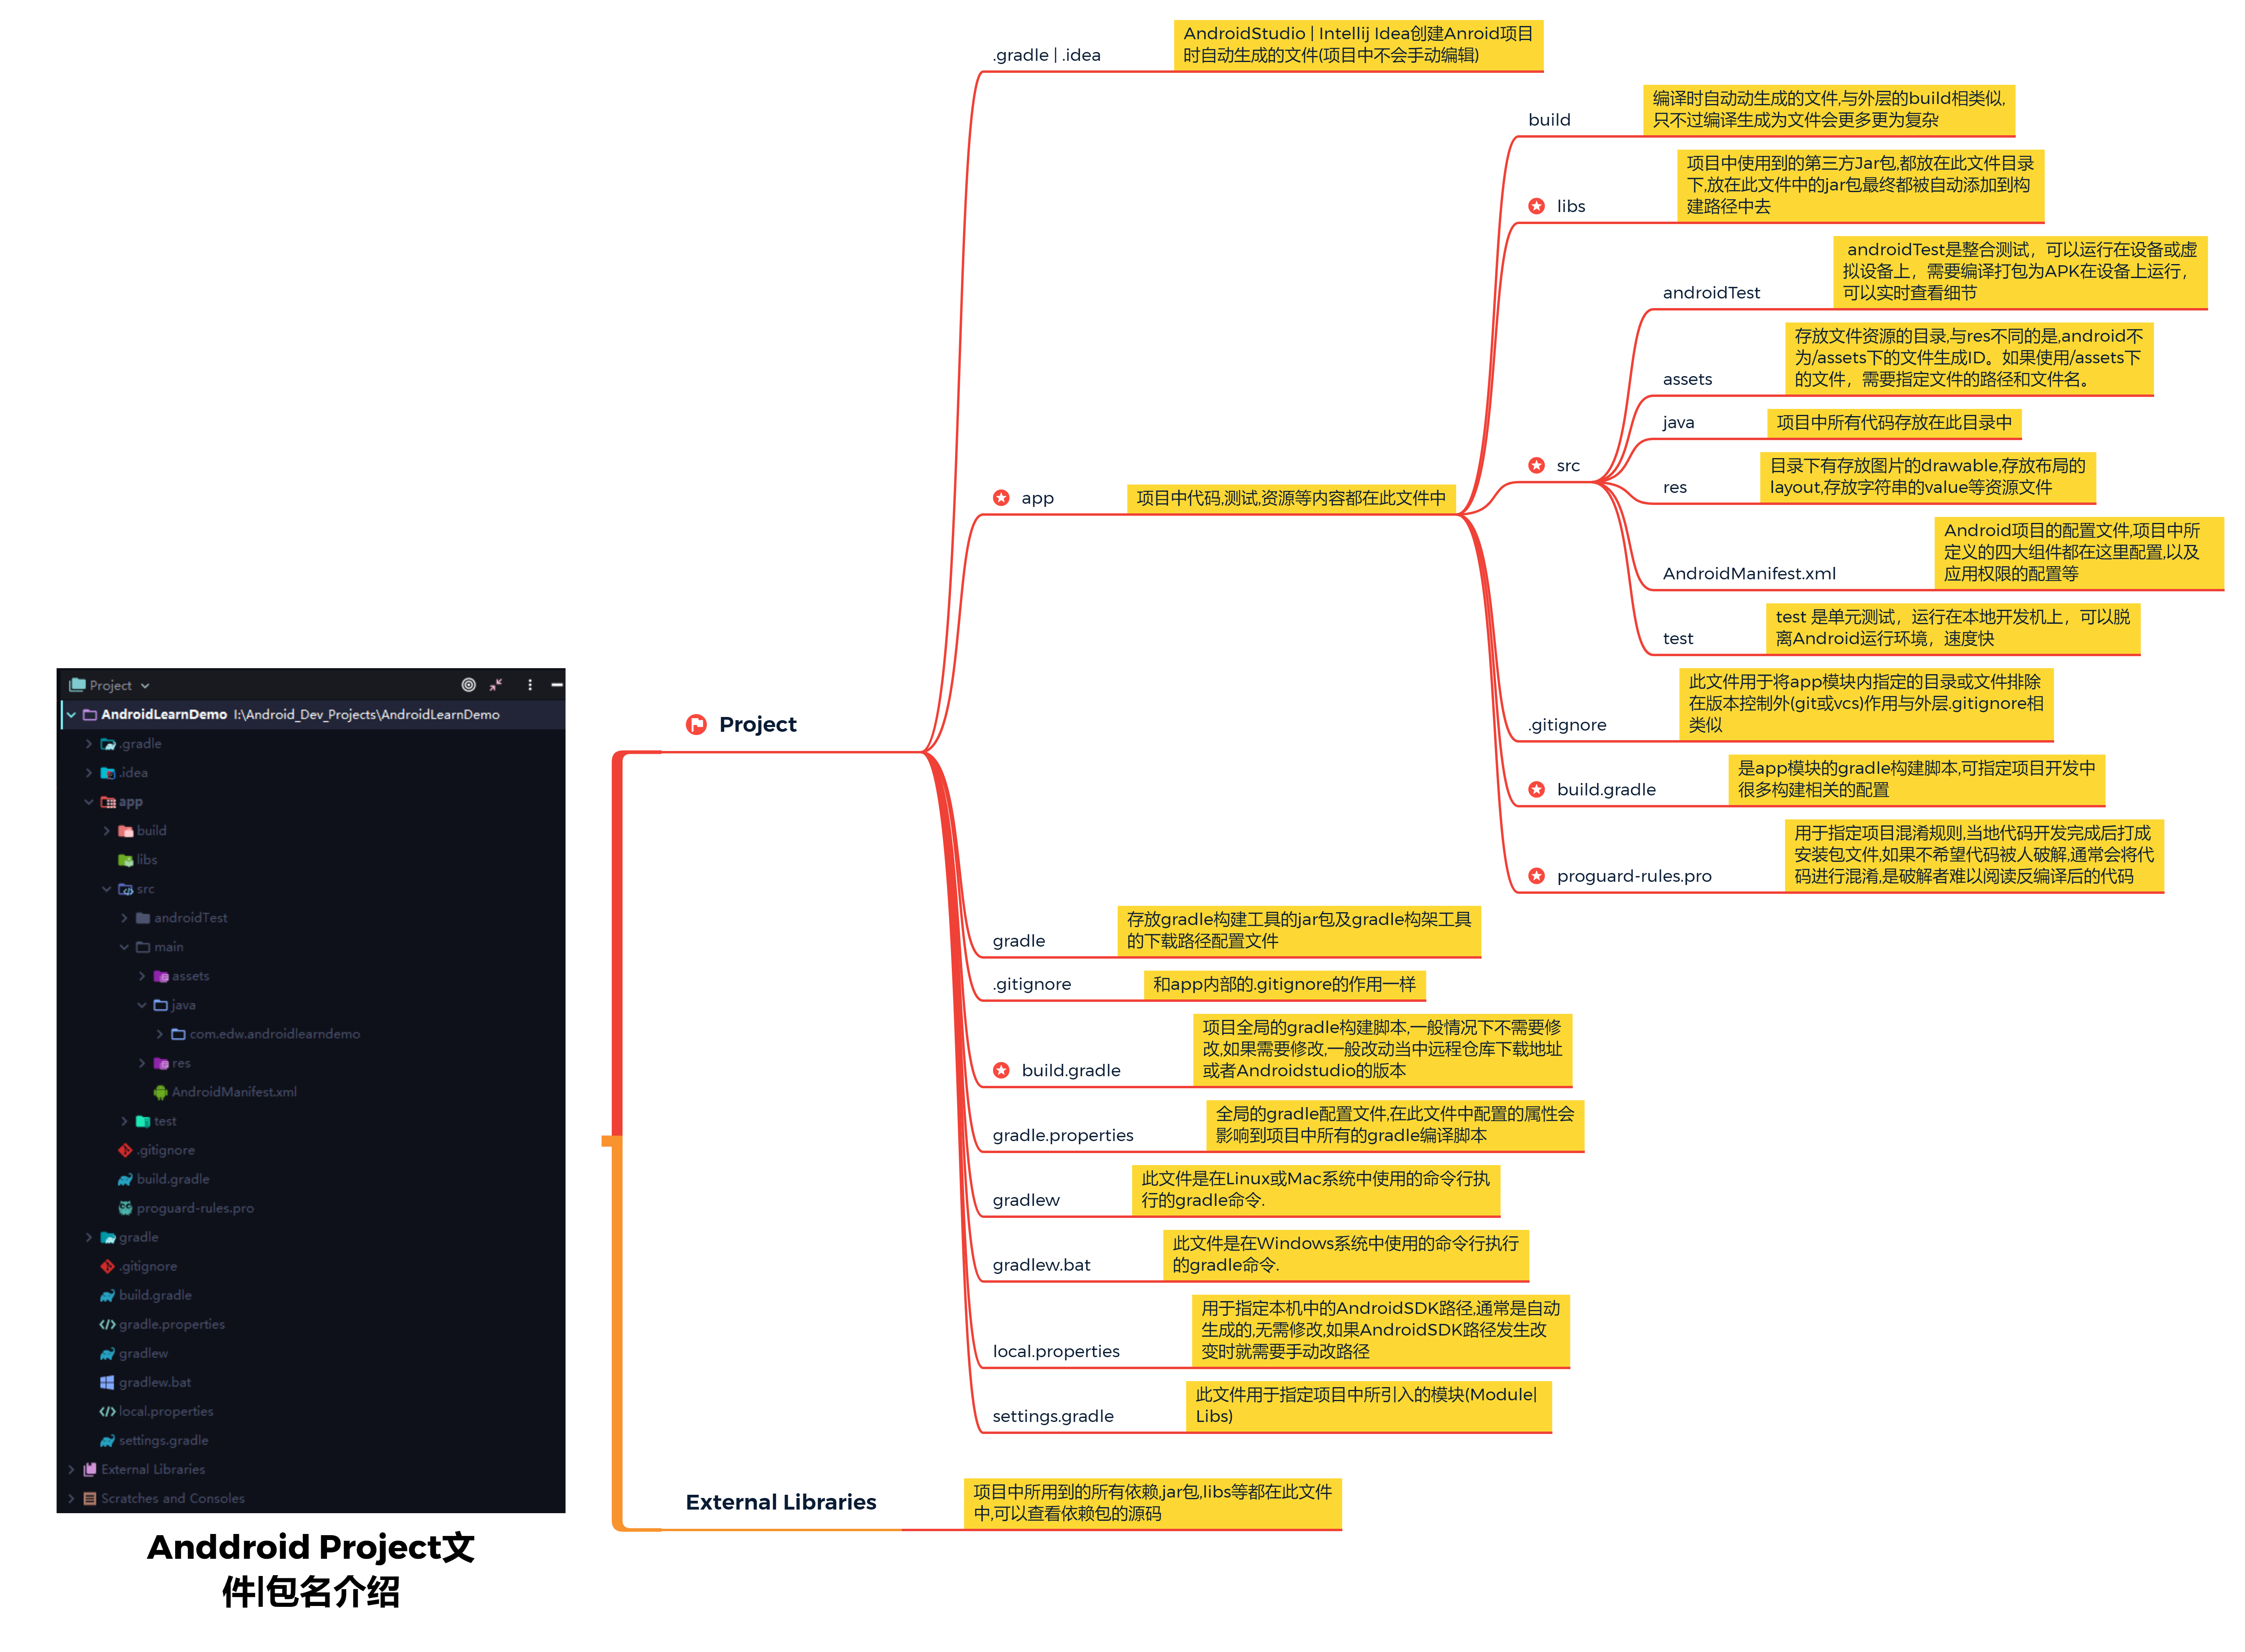Click the Windows logo icon of gradlew.bat

coord(107,1382)
